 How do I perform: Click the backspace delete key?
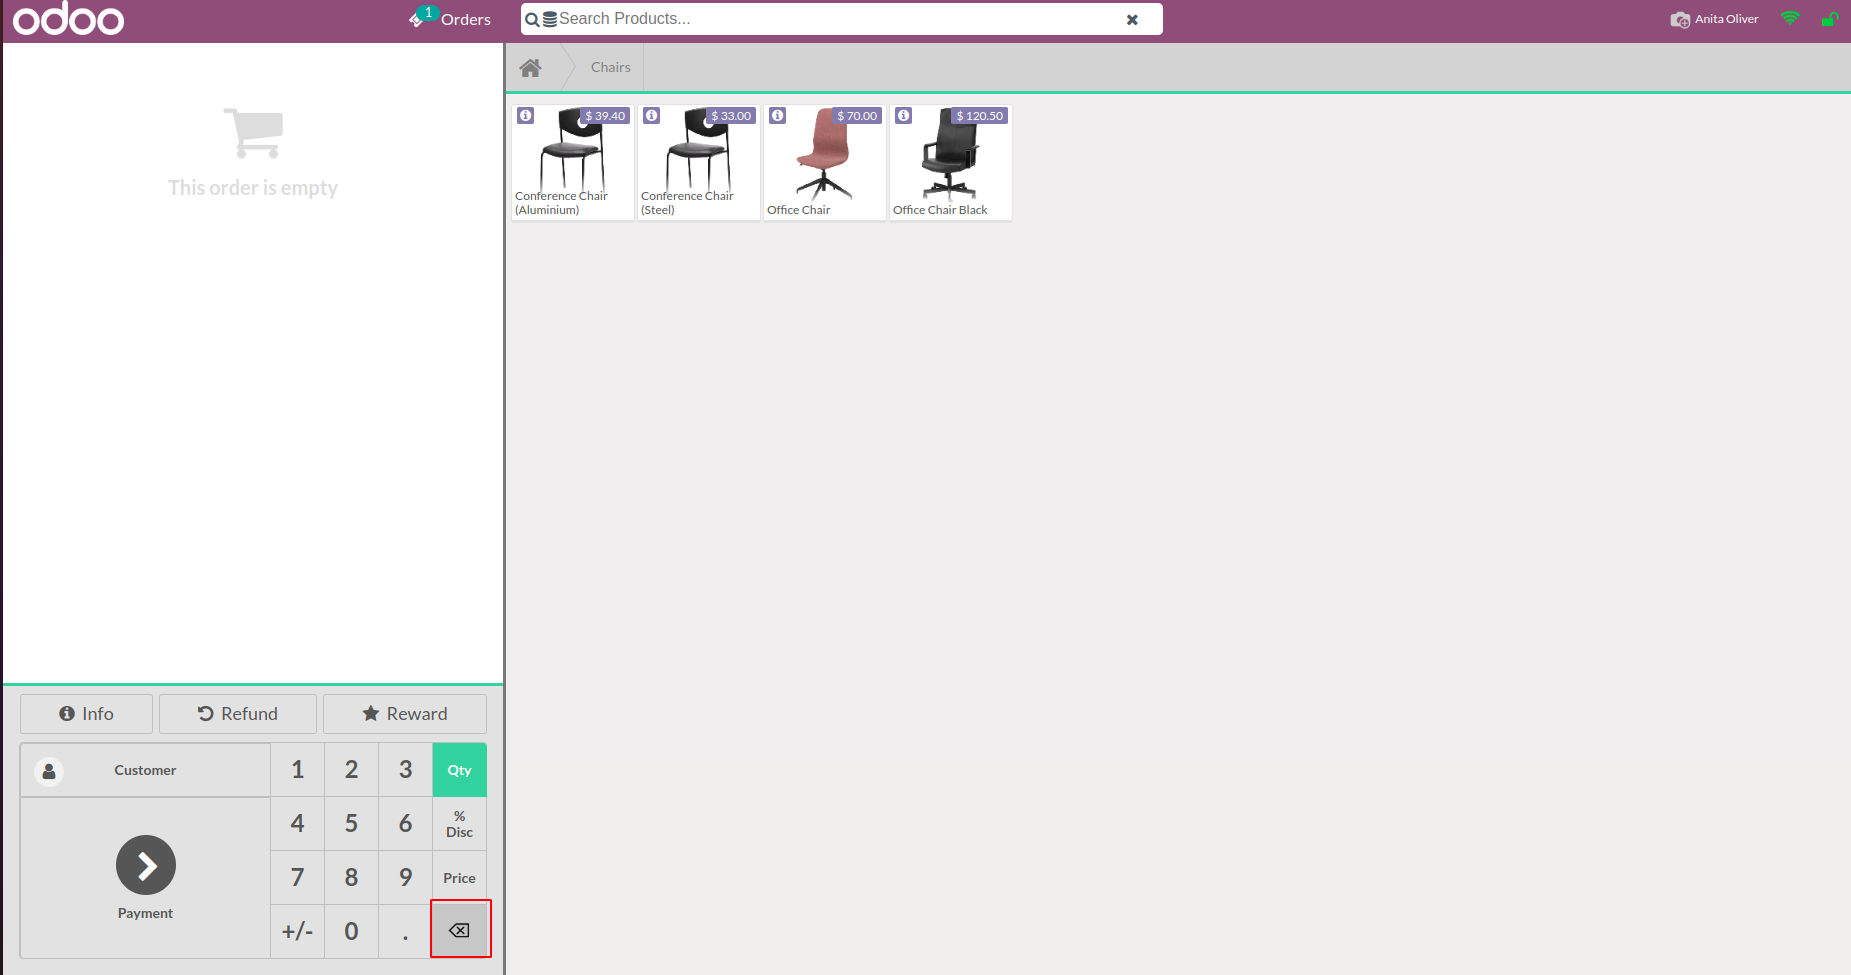click(460, 931)
